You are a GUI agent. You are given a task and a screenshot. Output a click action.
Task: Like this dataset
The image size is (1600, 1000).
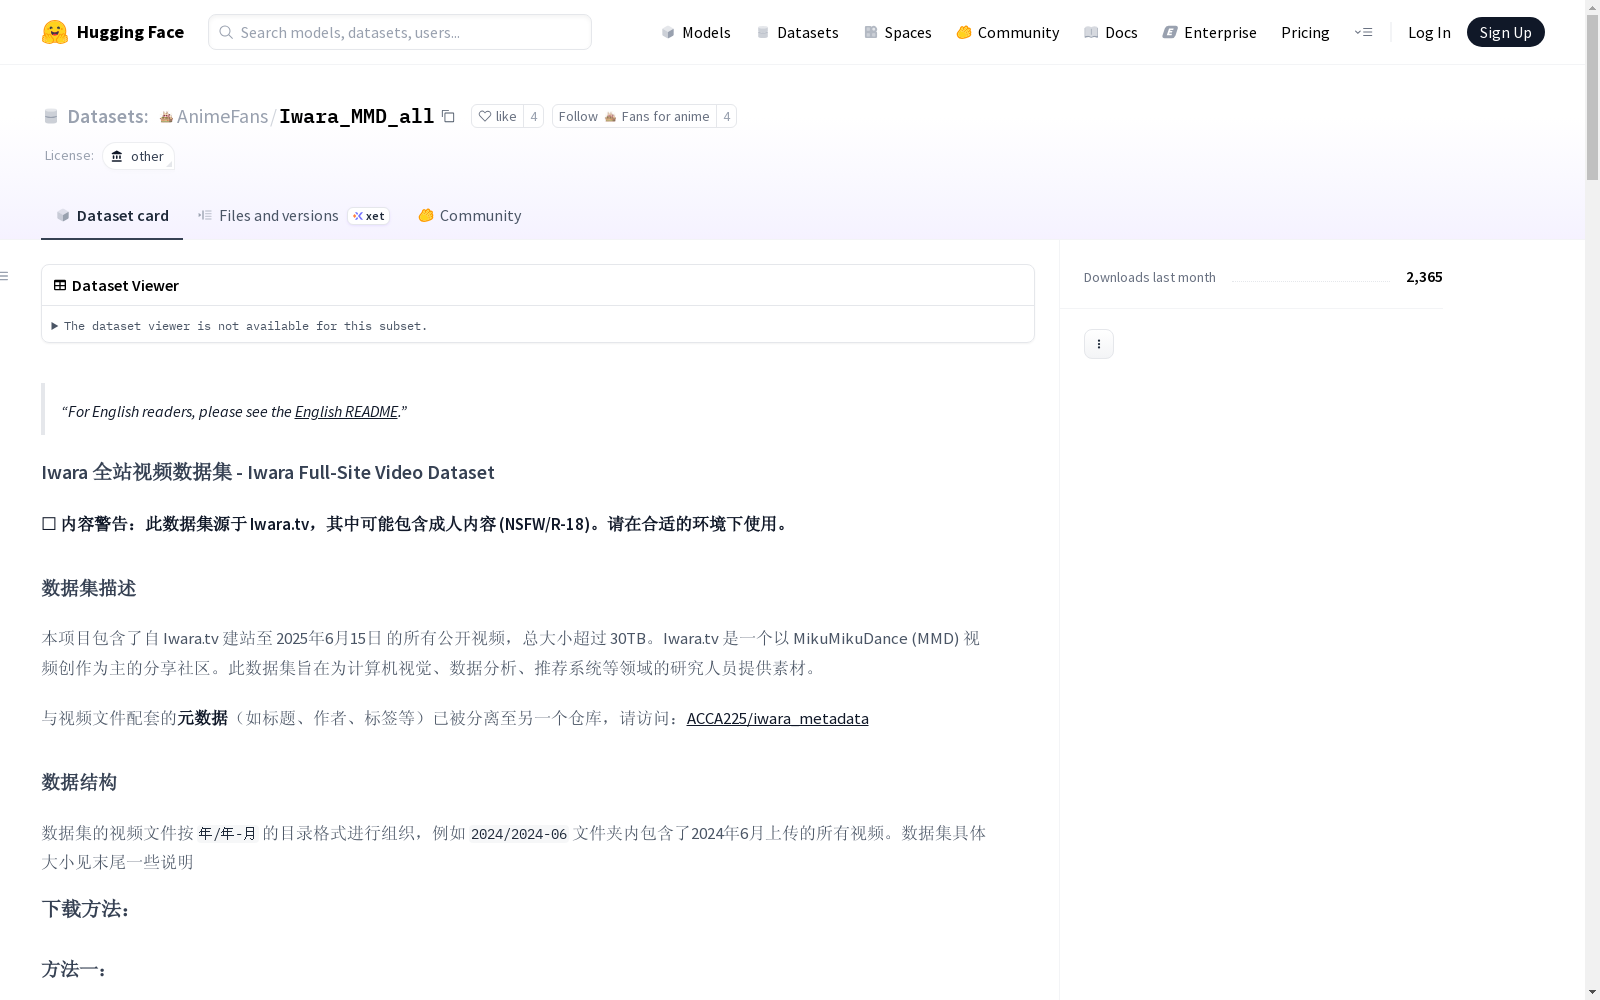497,116
